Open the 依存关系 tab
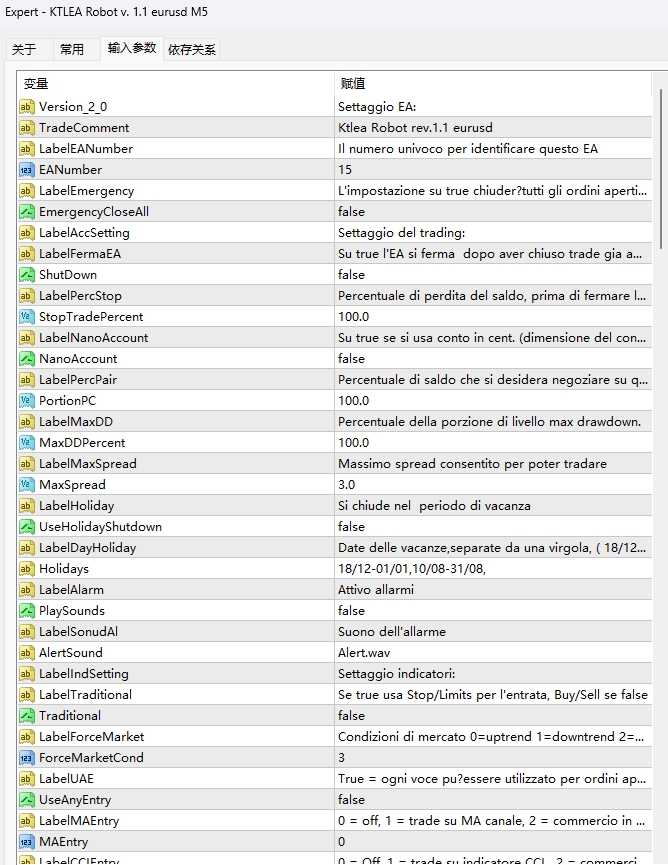Image resolution: width=668 pixels, height=865 pixels. [x=191, y=50]
